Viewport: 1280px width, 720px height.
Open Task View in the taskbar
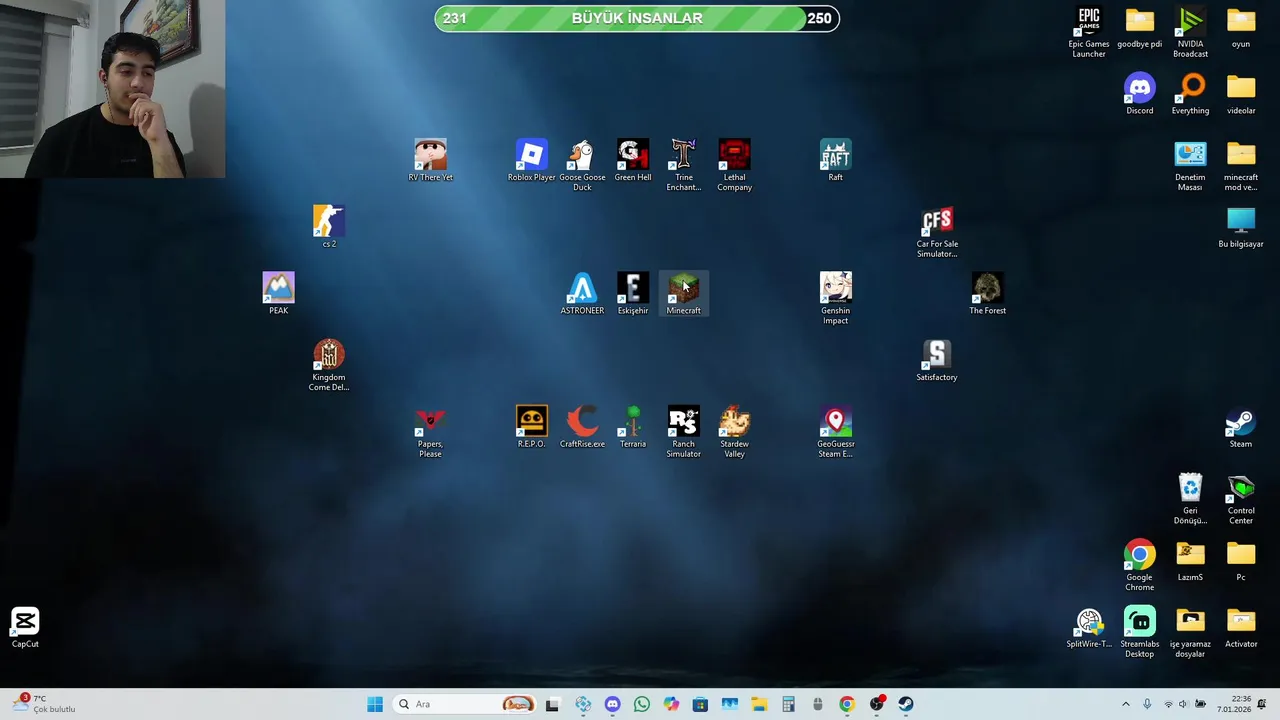point(552,704)
